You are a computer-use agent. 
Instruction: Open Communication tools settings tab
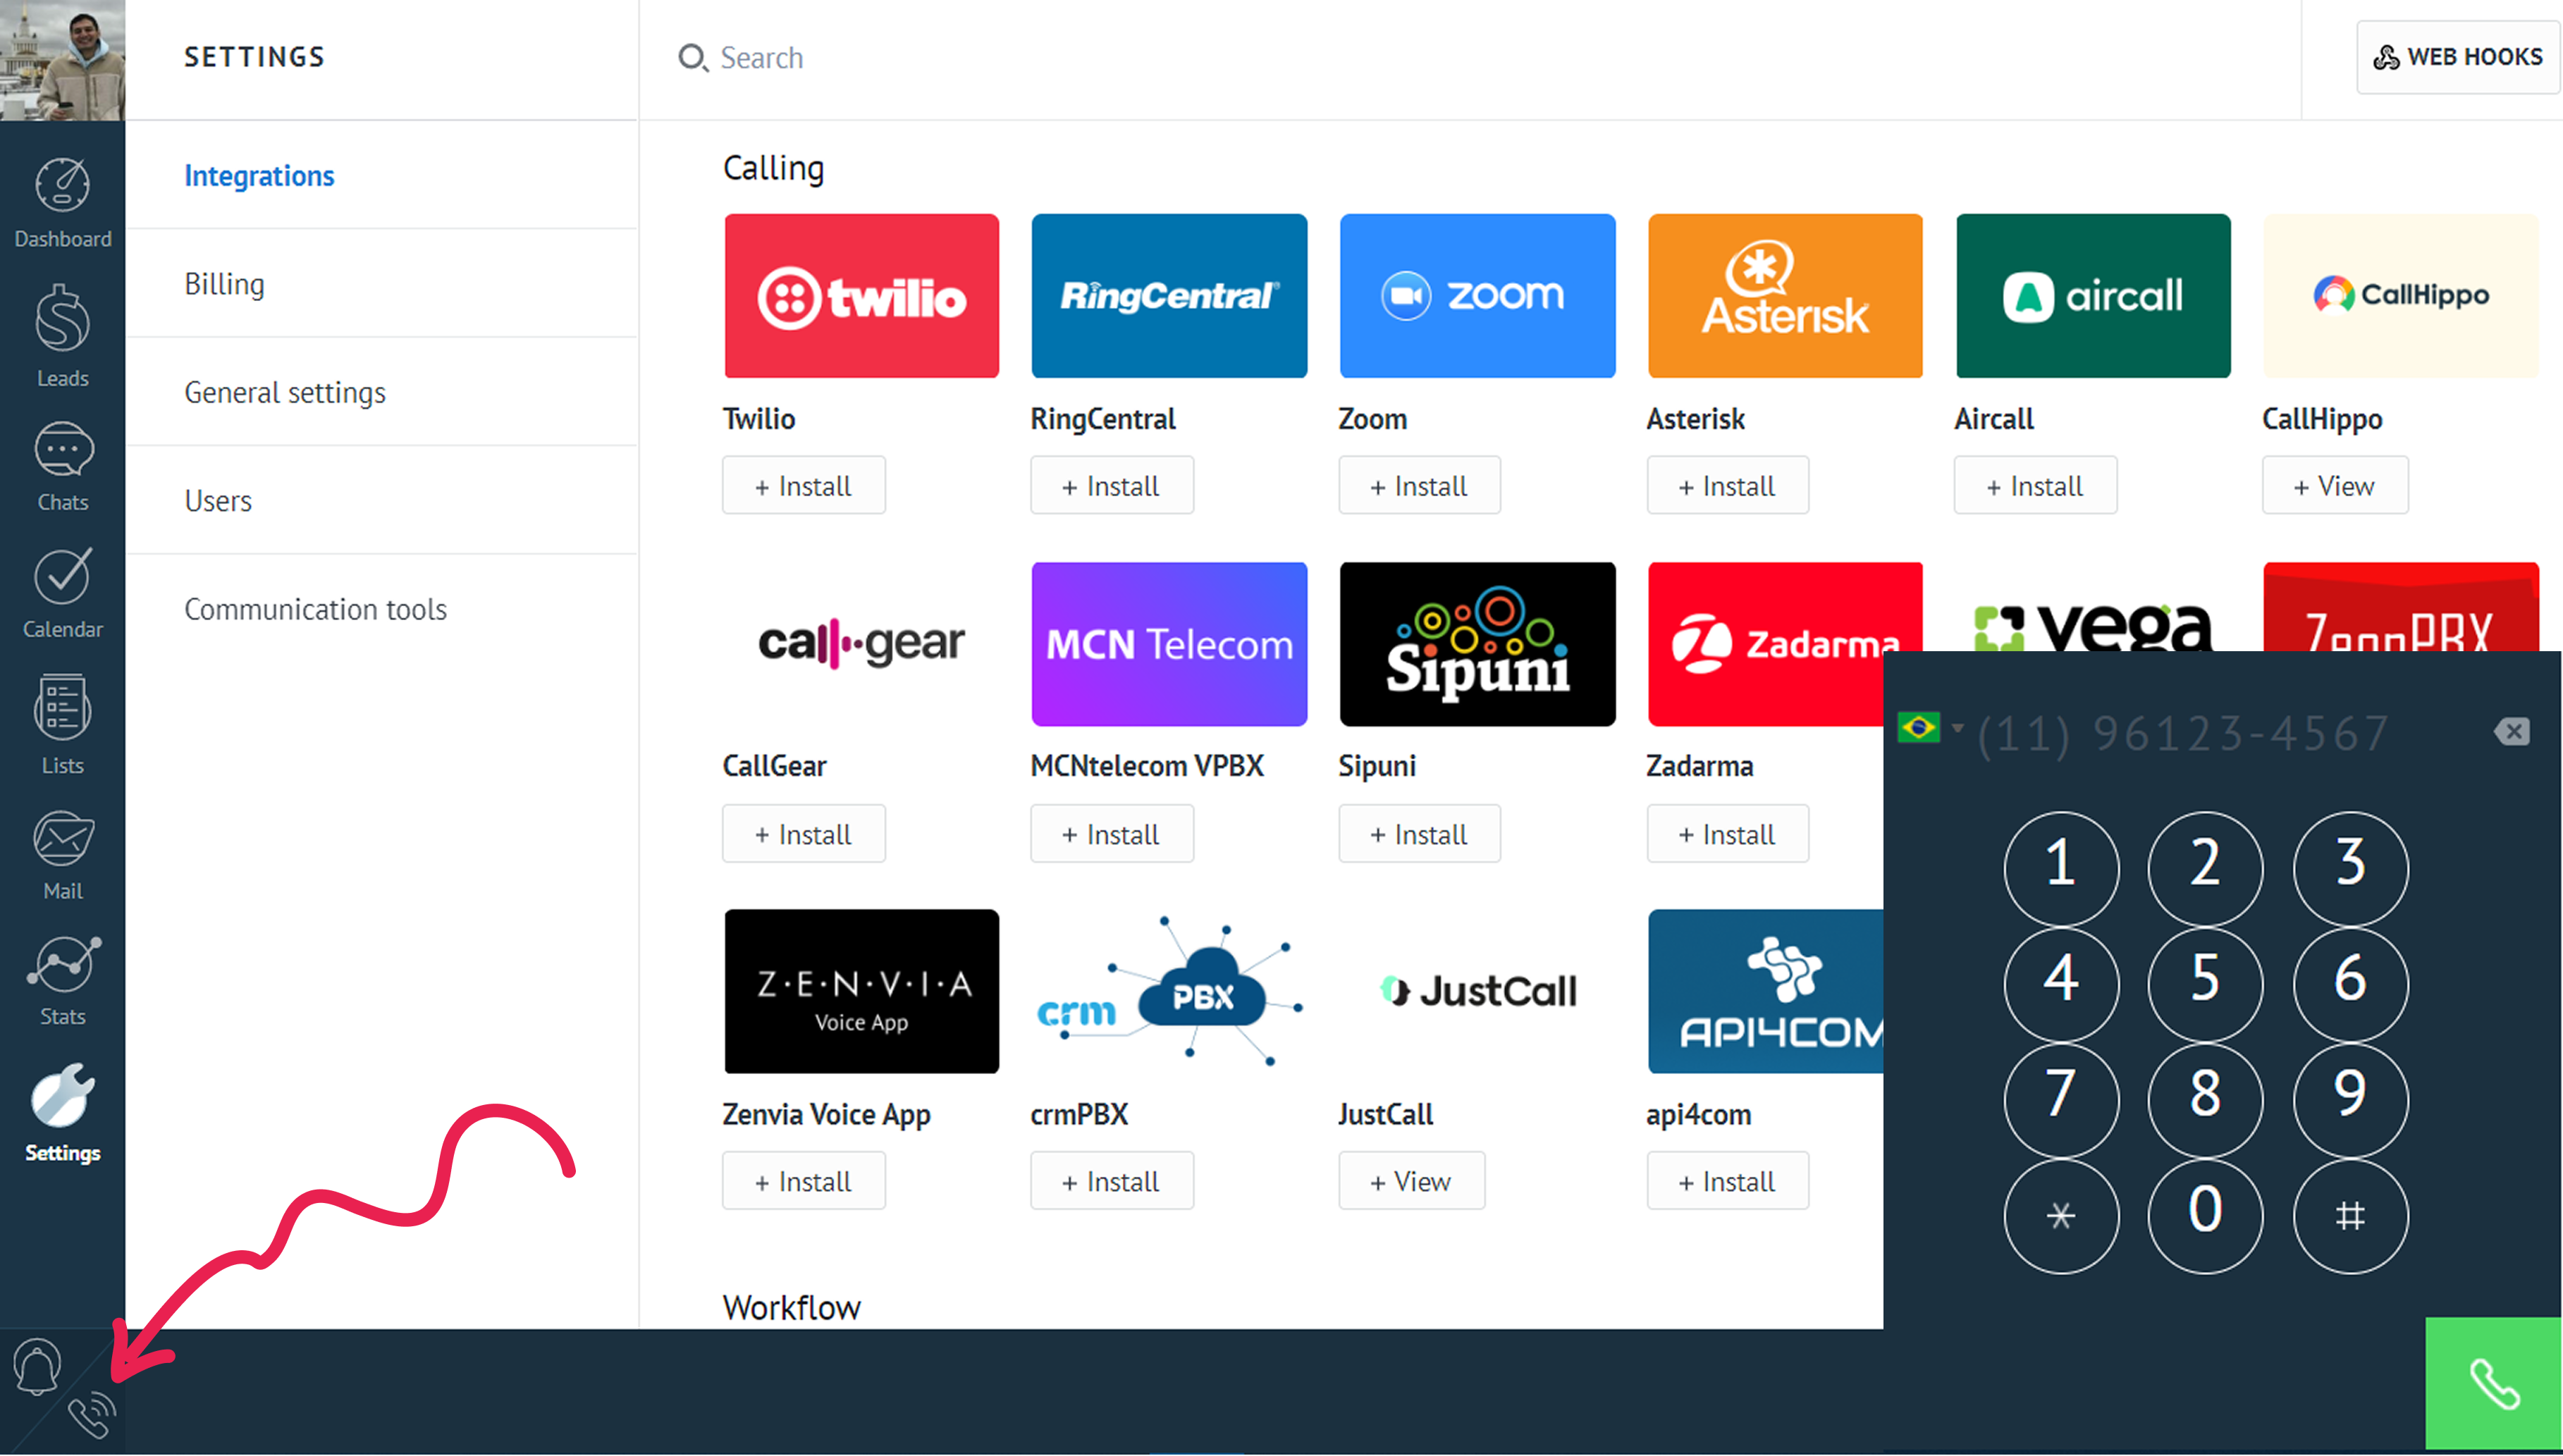[315, 609]
